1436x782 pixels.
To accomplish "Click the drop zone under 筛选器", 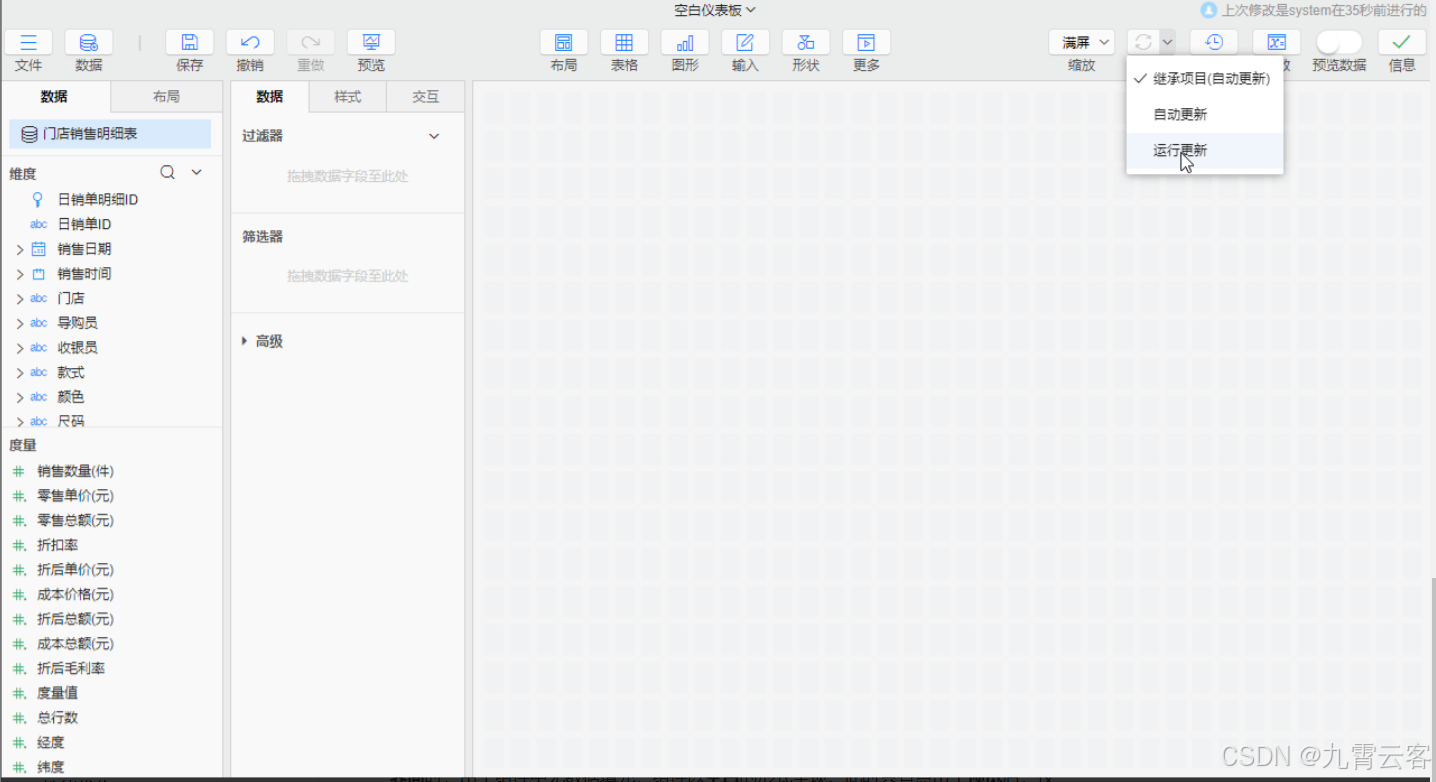I will [347, 276].
